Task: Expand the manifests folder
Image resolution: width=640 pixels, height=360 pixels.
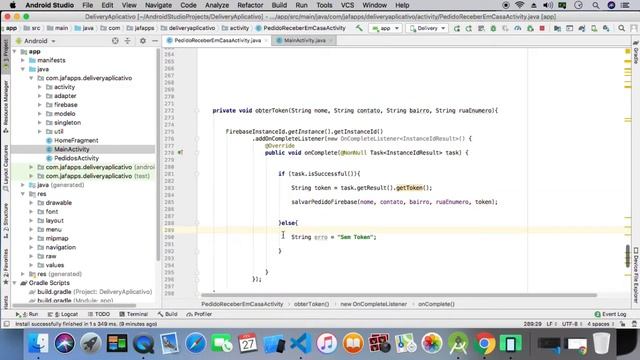Action: [x=23, y=60]
